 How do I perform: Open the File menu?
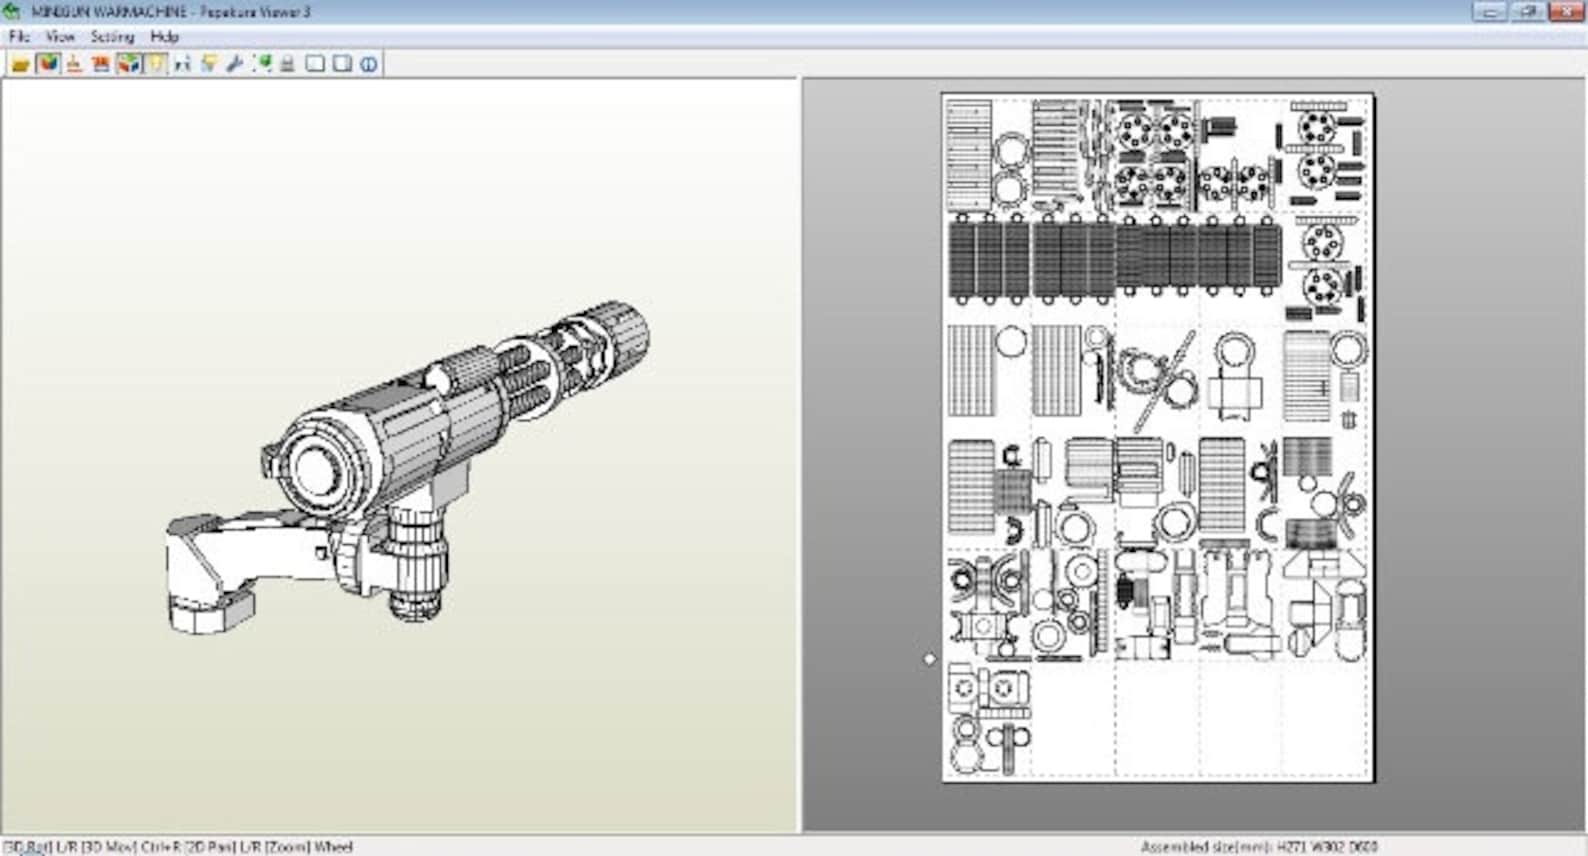click(19, 36)
